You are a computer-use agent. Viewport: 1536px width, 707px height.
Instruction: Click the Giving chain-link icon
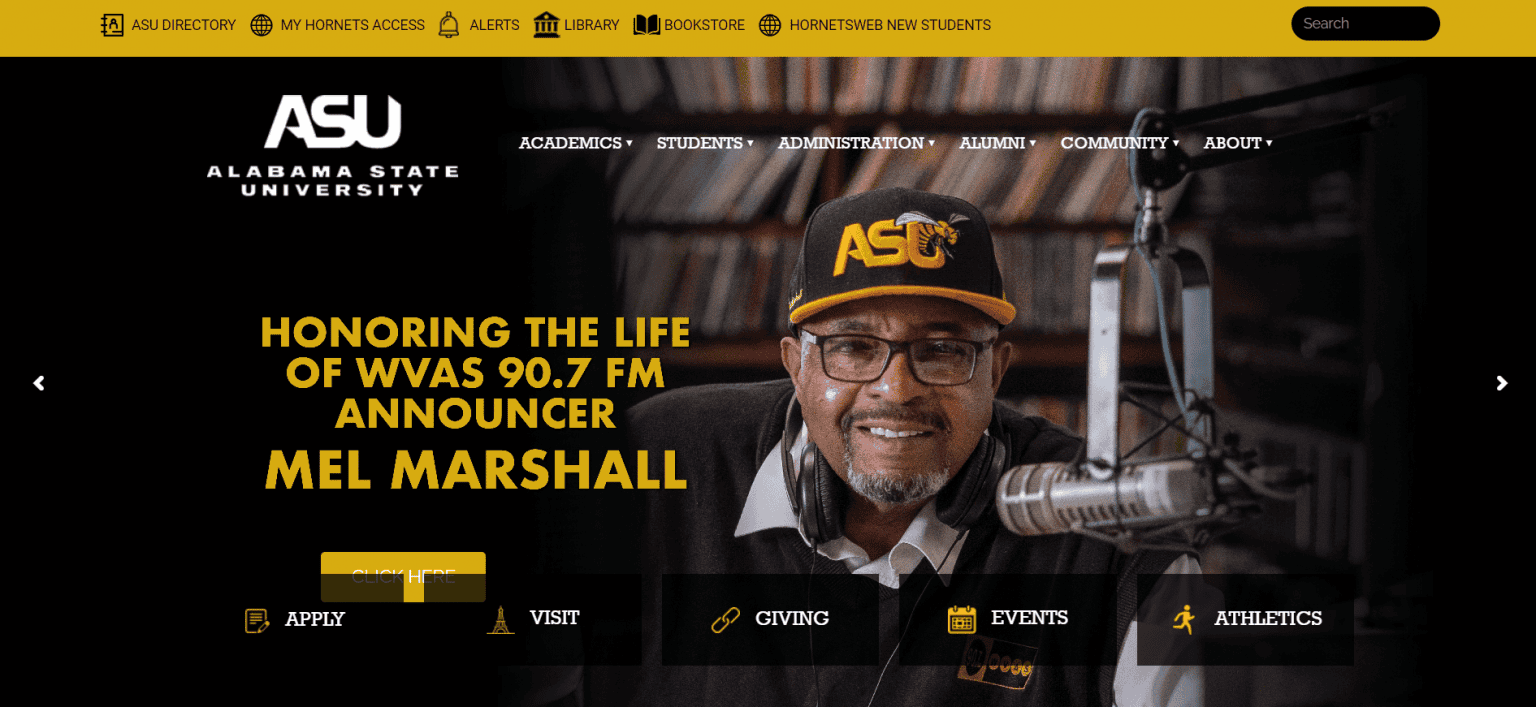[725, 620]
